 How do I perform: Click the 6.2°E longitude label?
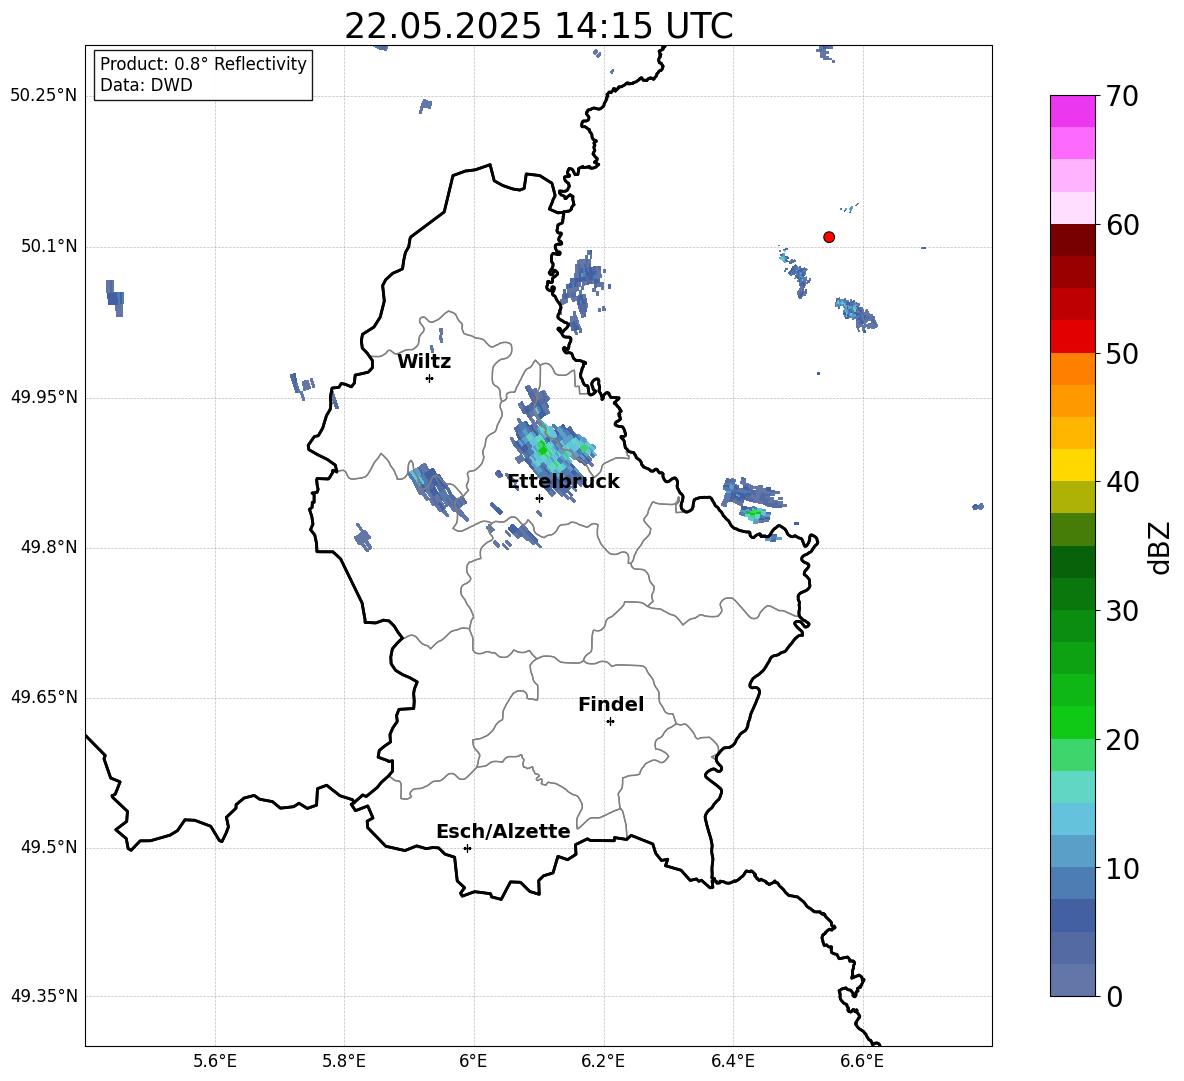(x=603, y=1061)
